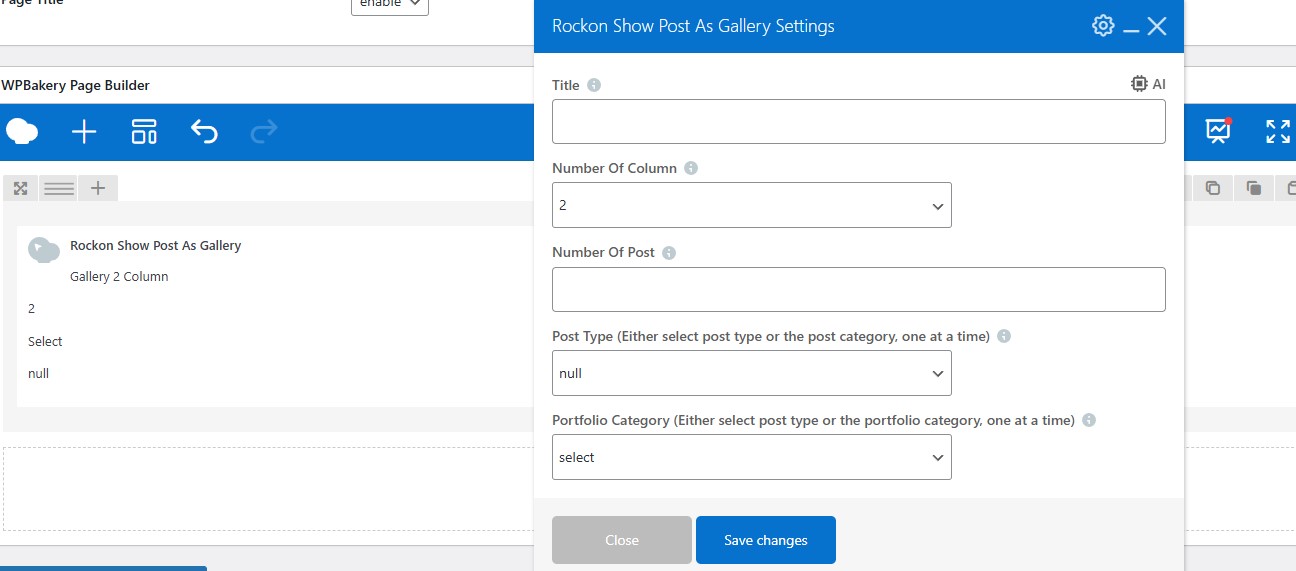Show info tooltip beside Portfolio Category label
The image size is (1296, 571).
tap(1089, 420)
